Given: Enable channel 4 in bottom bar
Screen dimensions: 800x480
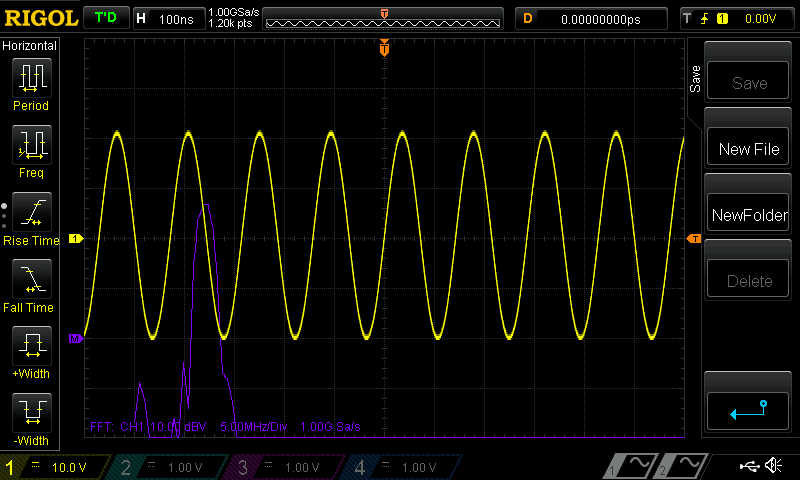Looking at the screenshot, I should pos(400,467).
